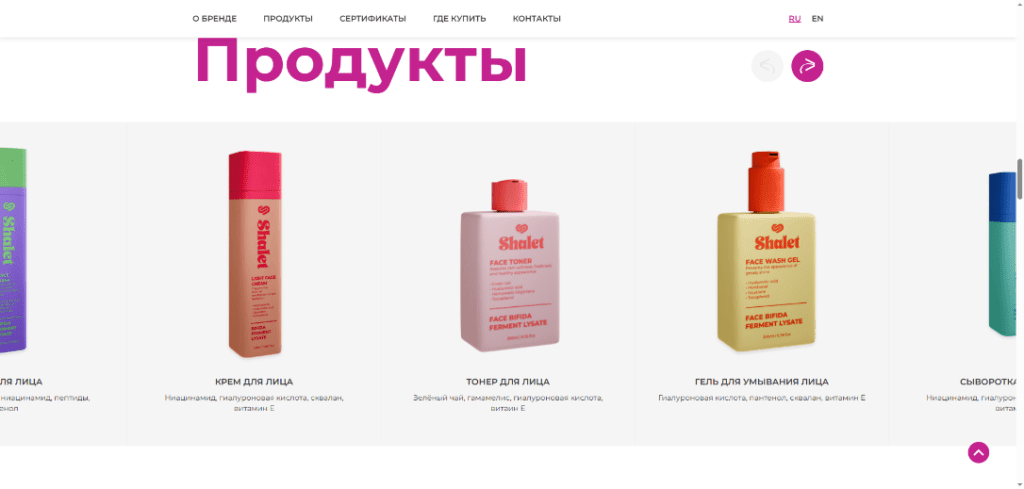Screen dimensions: 1024x489
Task: Switch language to EN
Action: pyautogui.click(x=818, y=19)
